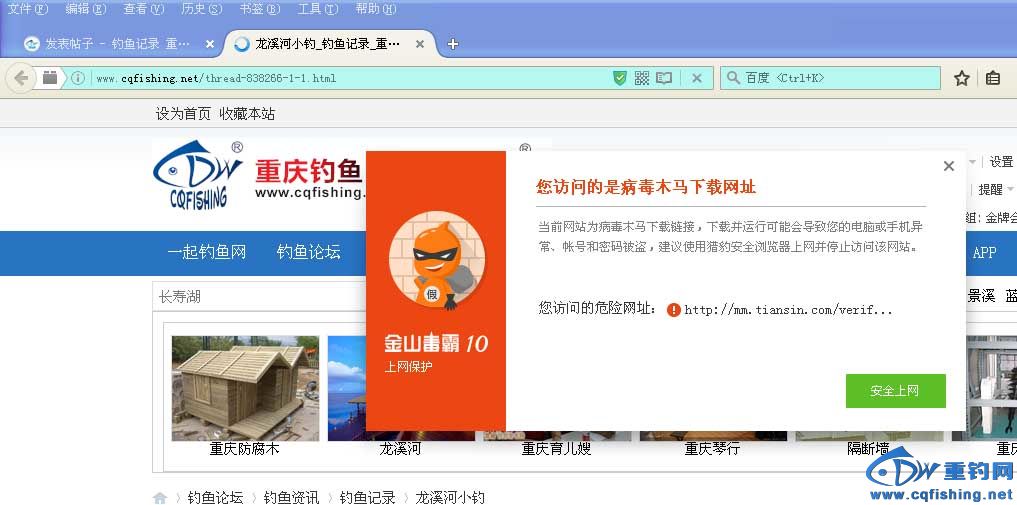This screenshot has width=1017, height=505.
Task: Click the 重庆育儿嫂 caption link
Action: click(556, 449)
